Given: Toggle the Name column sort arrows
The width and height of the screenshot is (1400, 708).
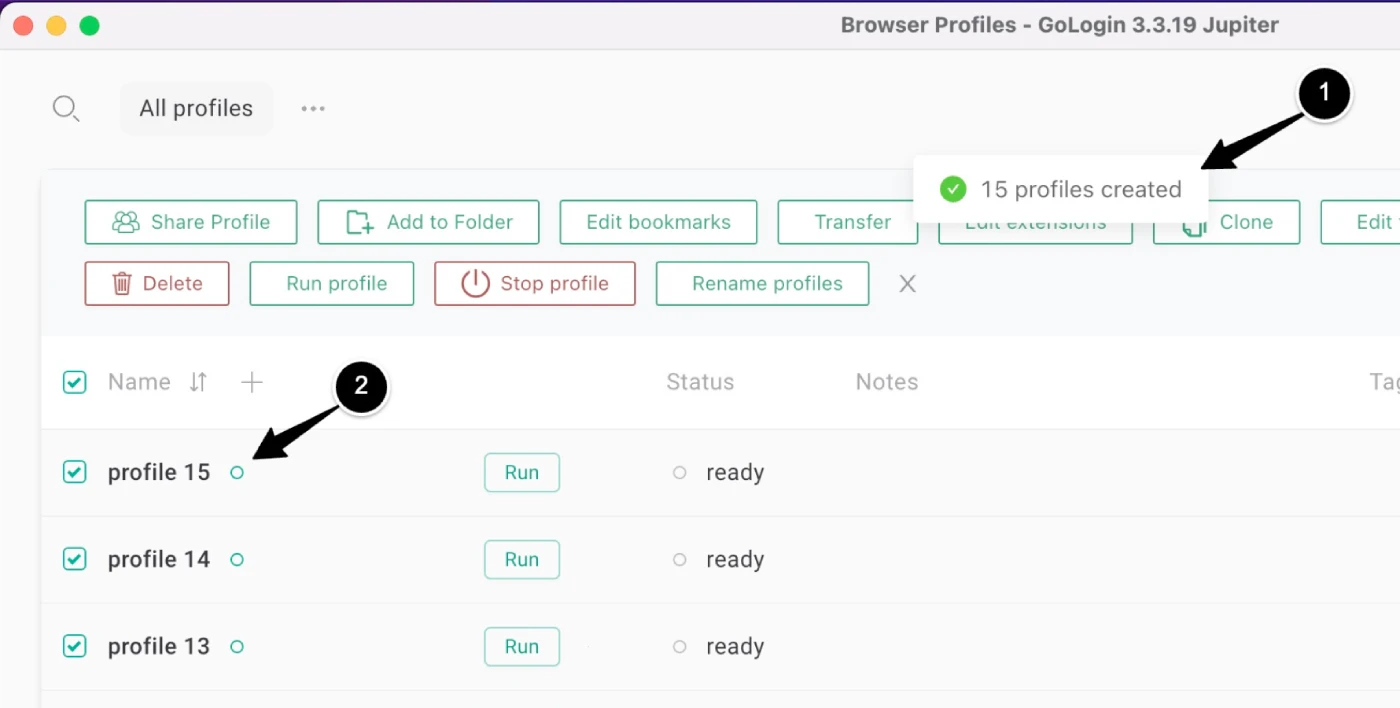Looking at the screenshot, I should click(197, 381).
